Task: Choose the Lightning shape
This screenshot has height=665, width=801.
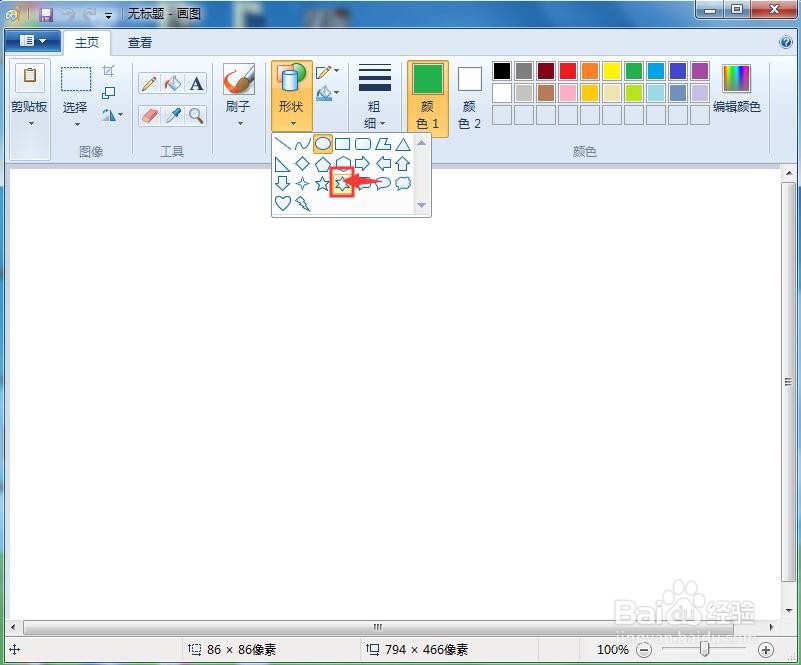Action: 302,203
